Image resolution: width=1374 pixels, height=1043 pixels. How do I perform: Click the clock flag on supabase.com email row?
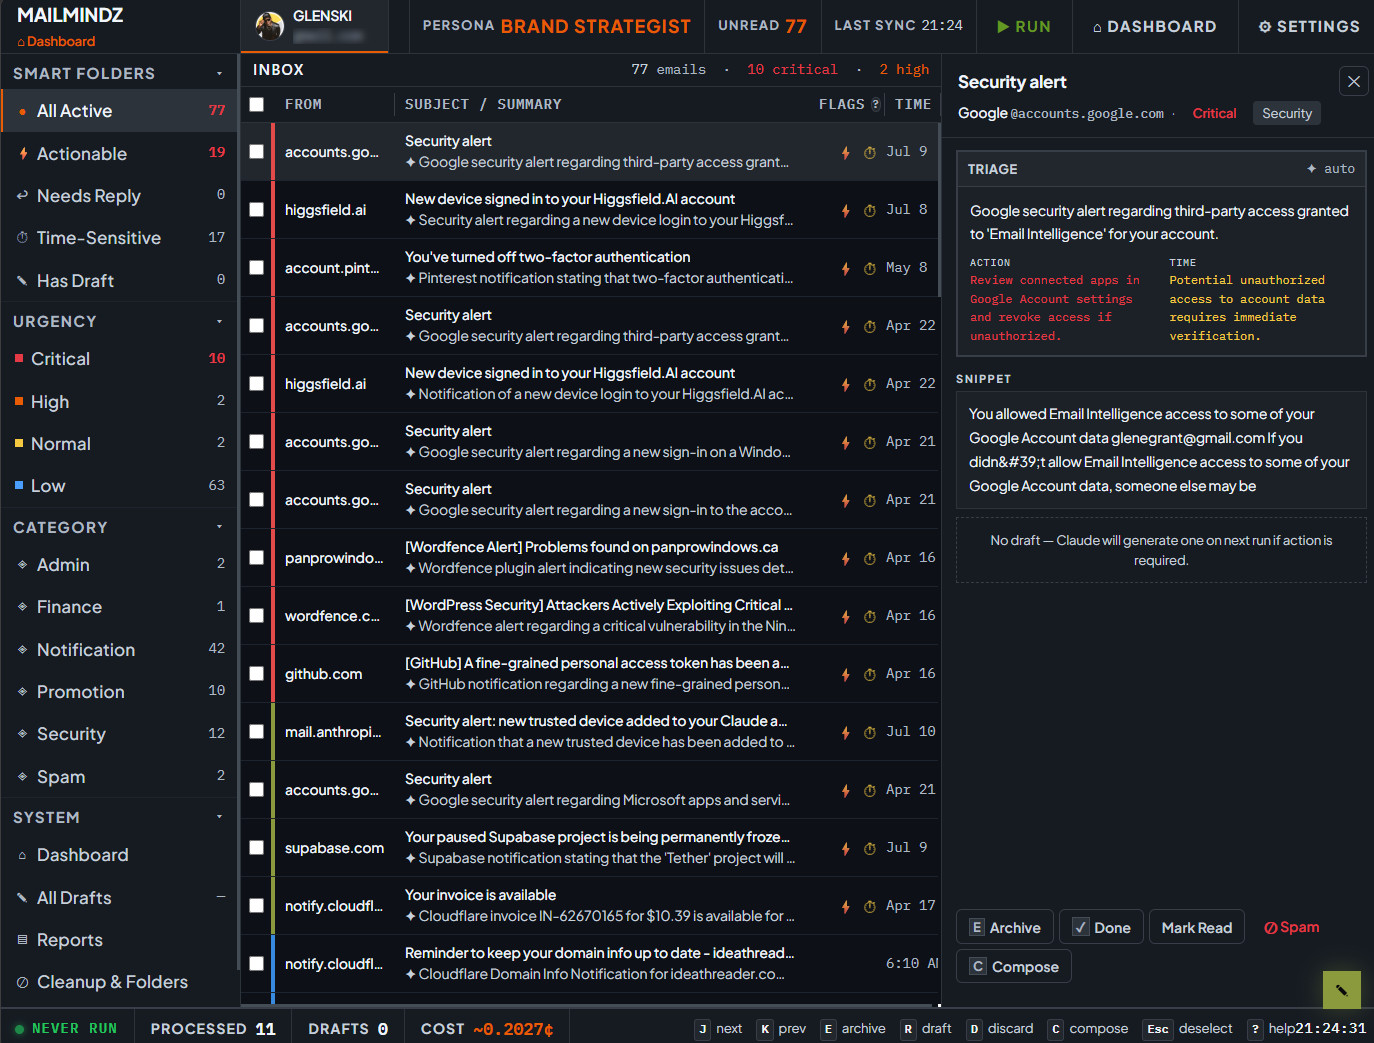pyautogui.click(x=870, y=848)
